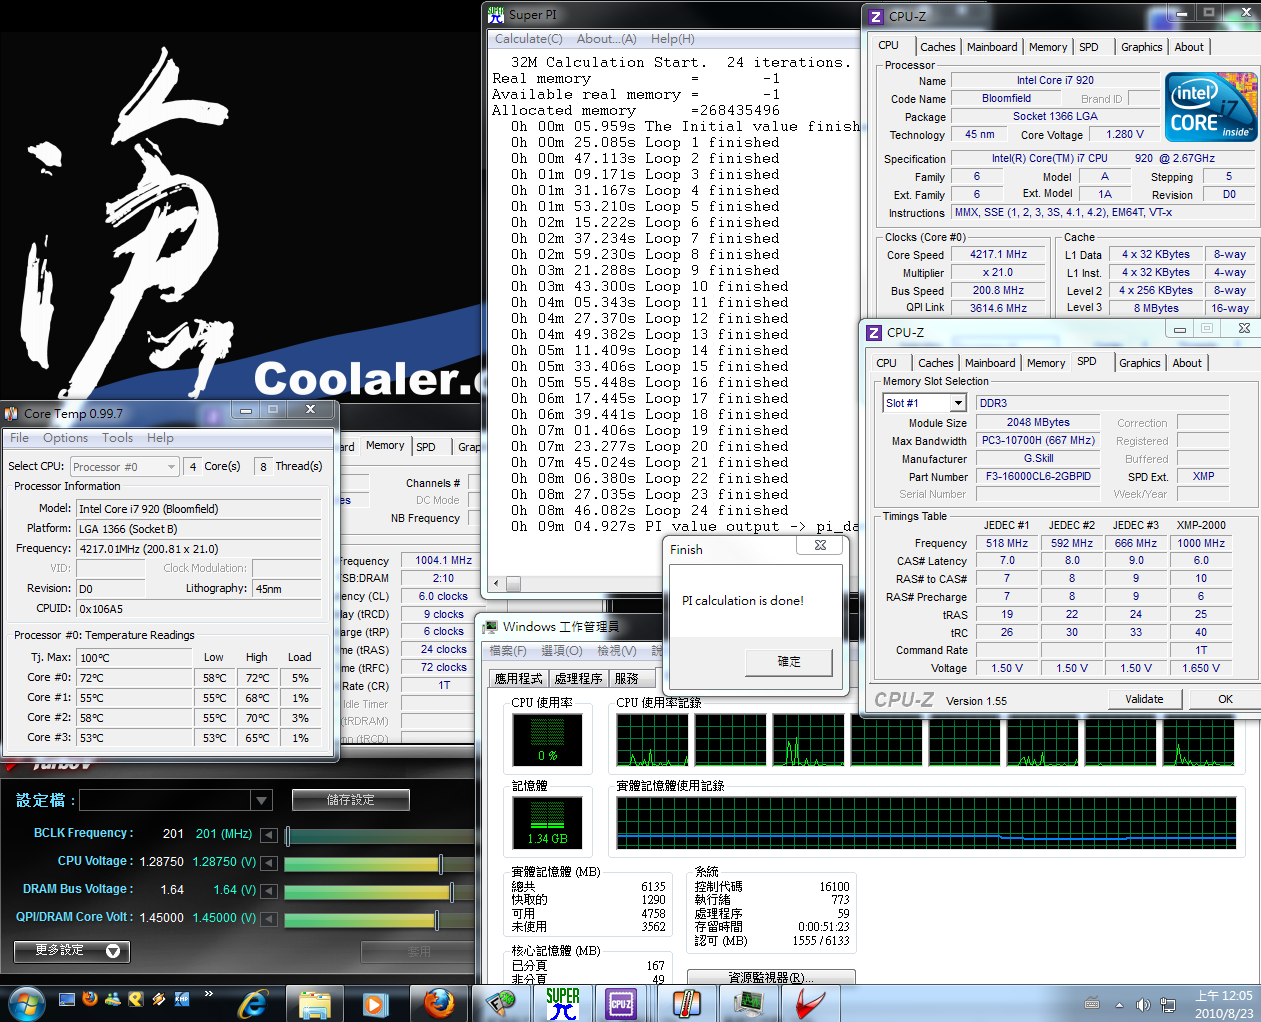Click the Core Temp title bar icon
The height and width of the screenshot is (1022, 1261).
pyautogui.click(x=11, y=413)
